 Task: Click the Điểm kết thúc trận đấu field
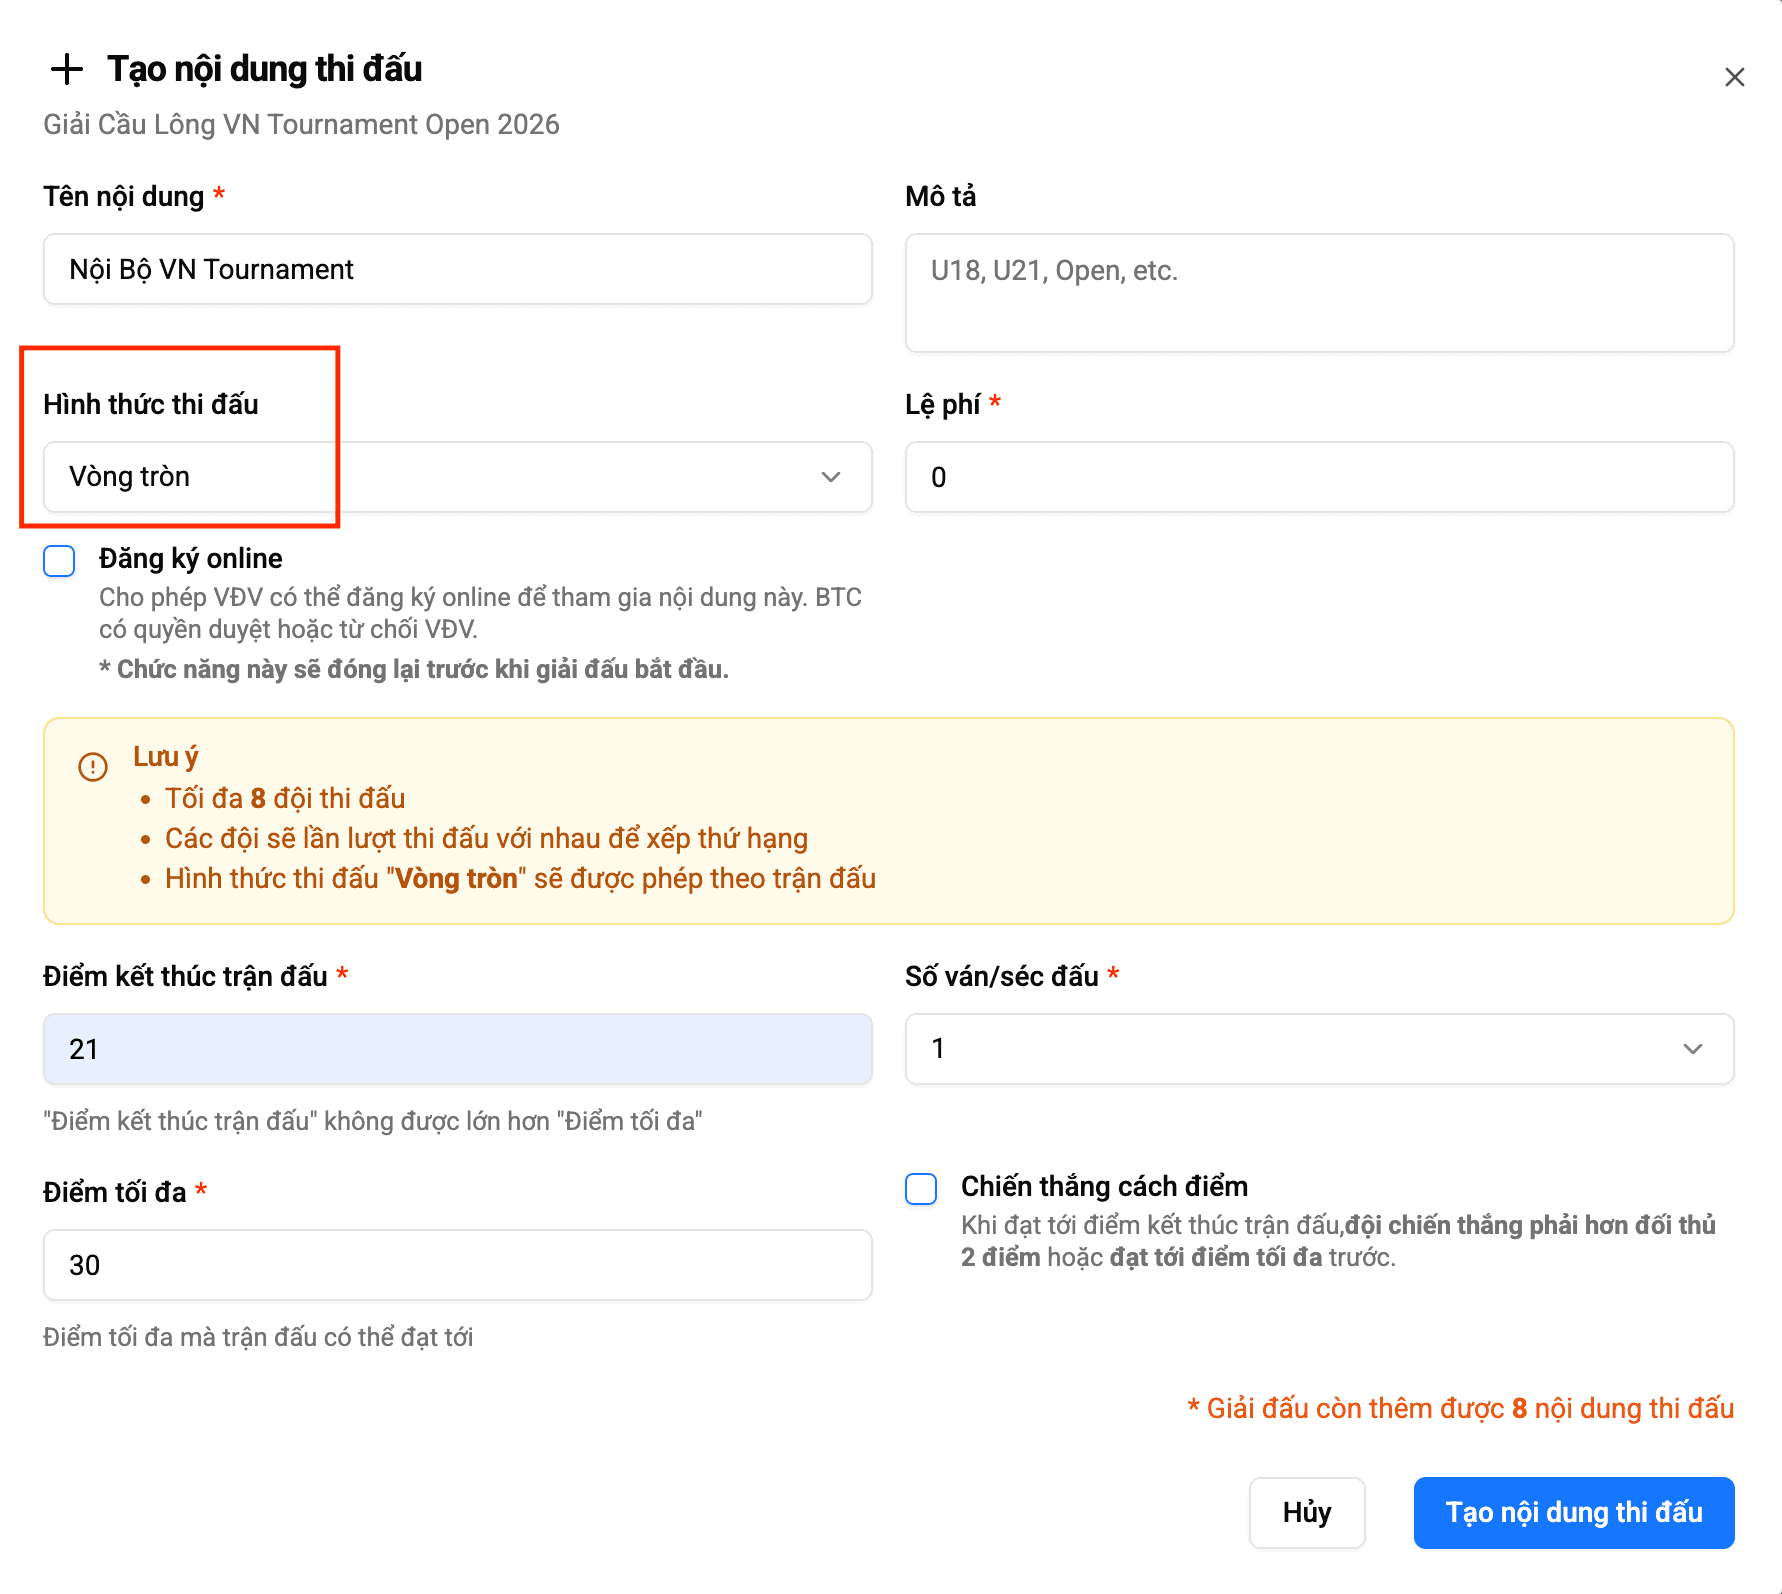pos(458,1049)
